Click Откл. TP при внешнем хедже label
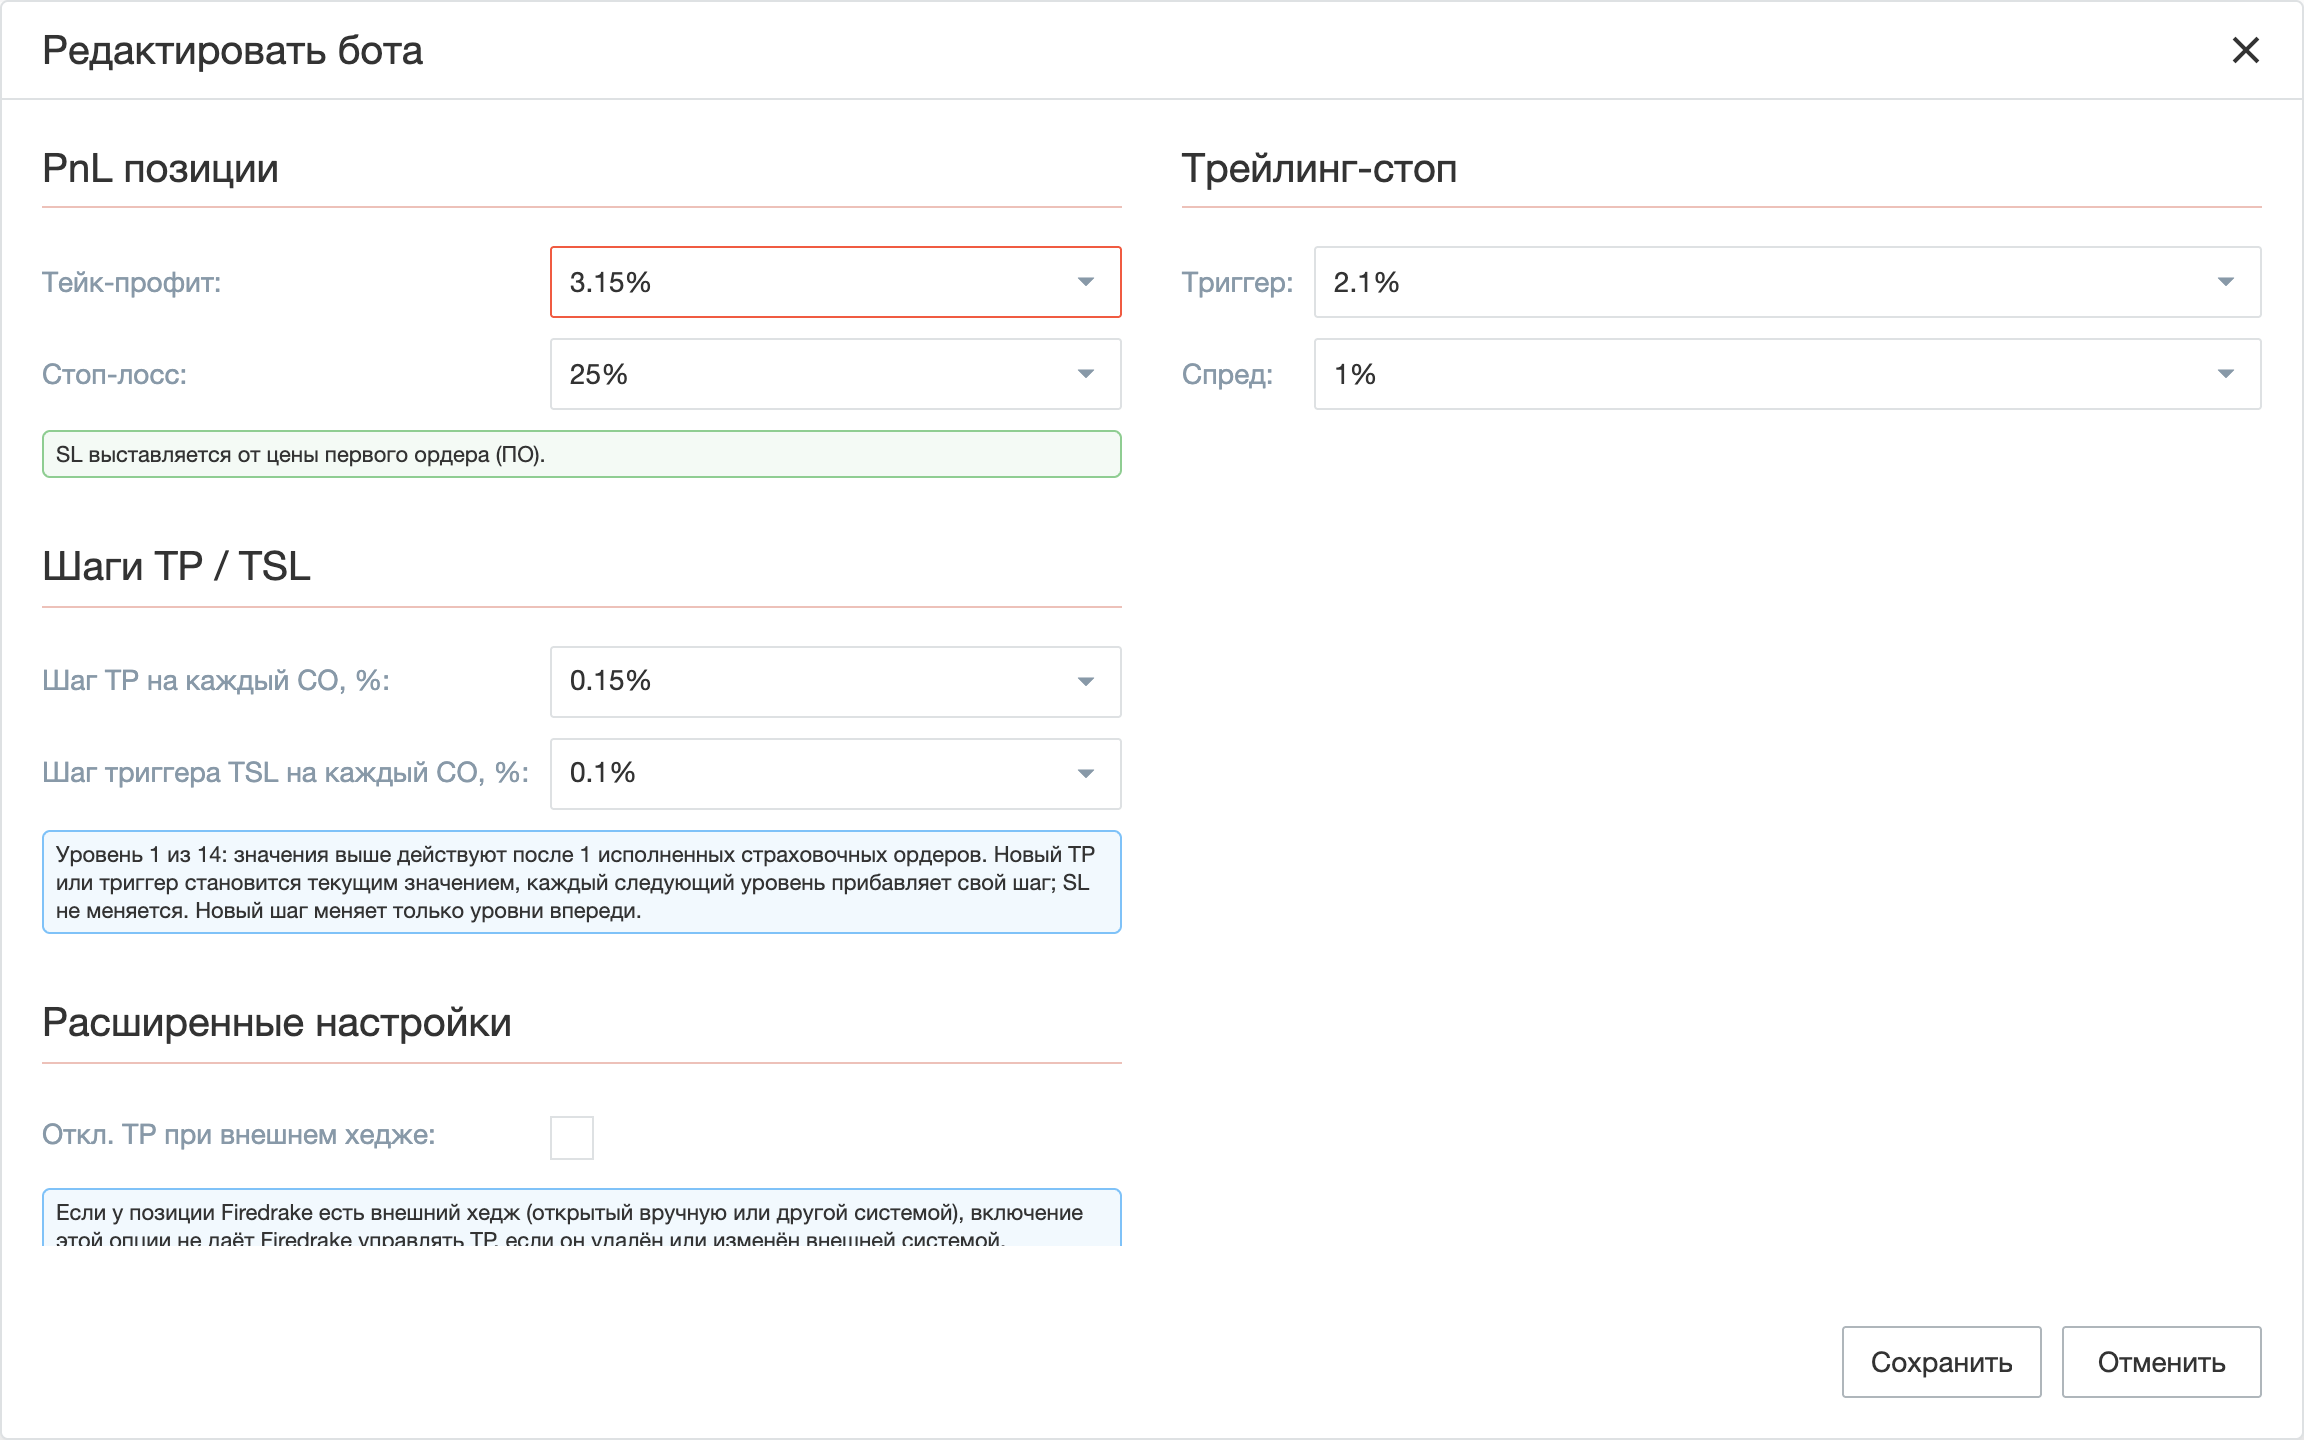 [x=238, y=1135]
